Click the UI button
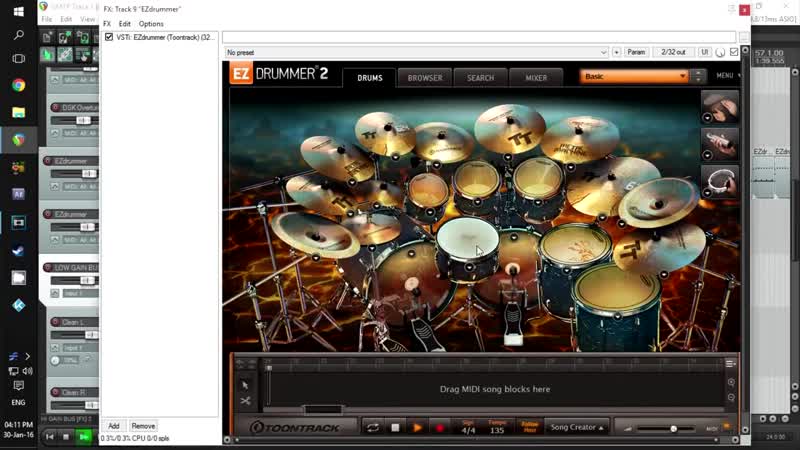The height and width of the screenshot is (450, 800). [704, 53]
